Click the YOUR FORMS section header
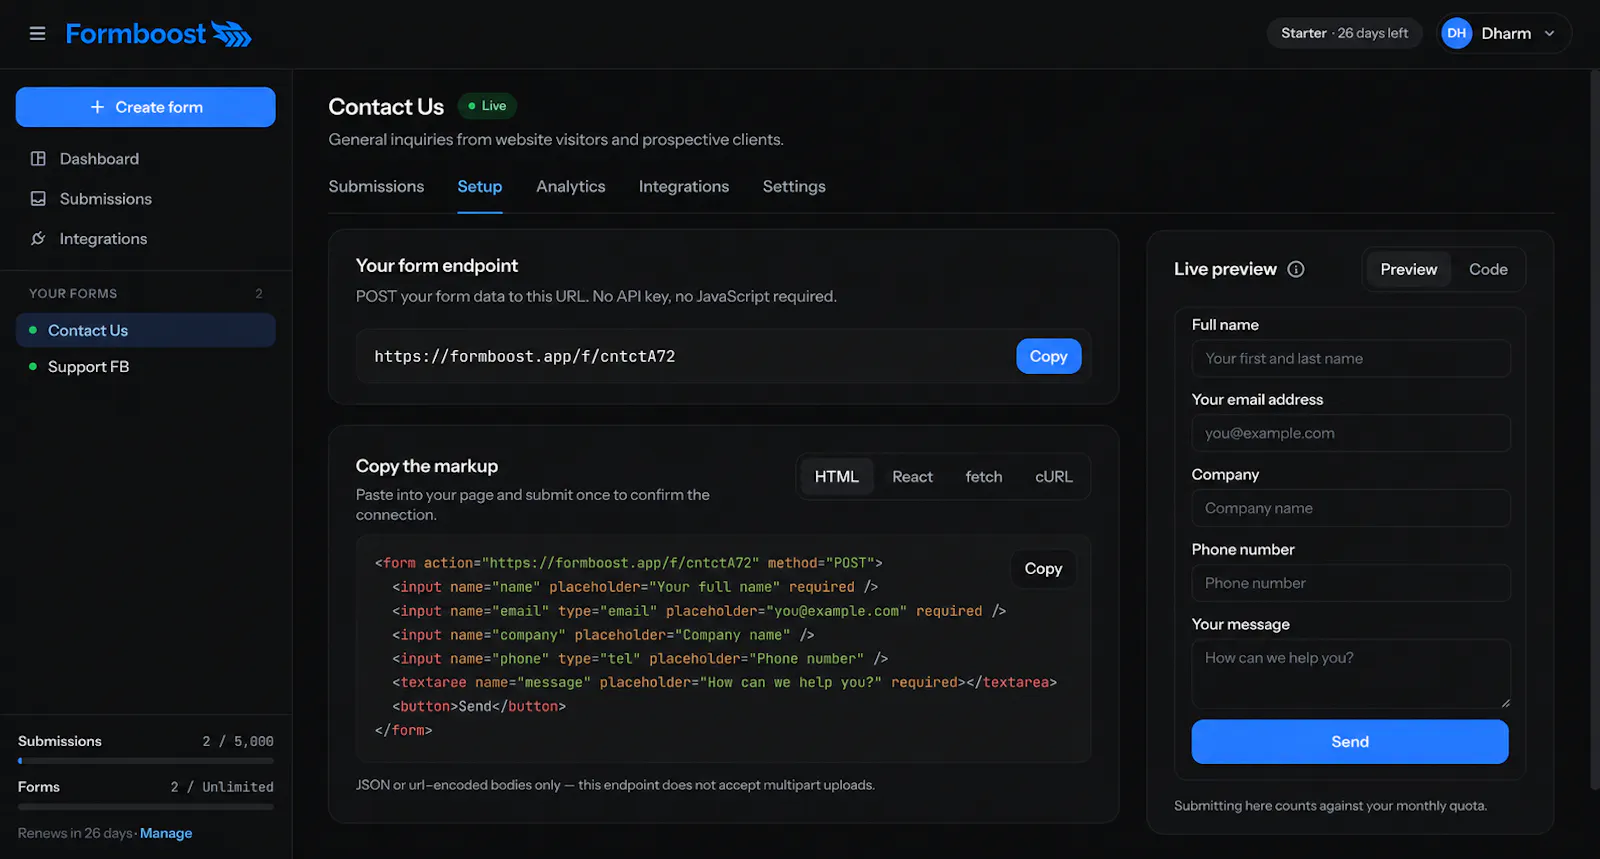Viewport: 1600px width, 859px height. (73, 294)
